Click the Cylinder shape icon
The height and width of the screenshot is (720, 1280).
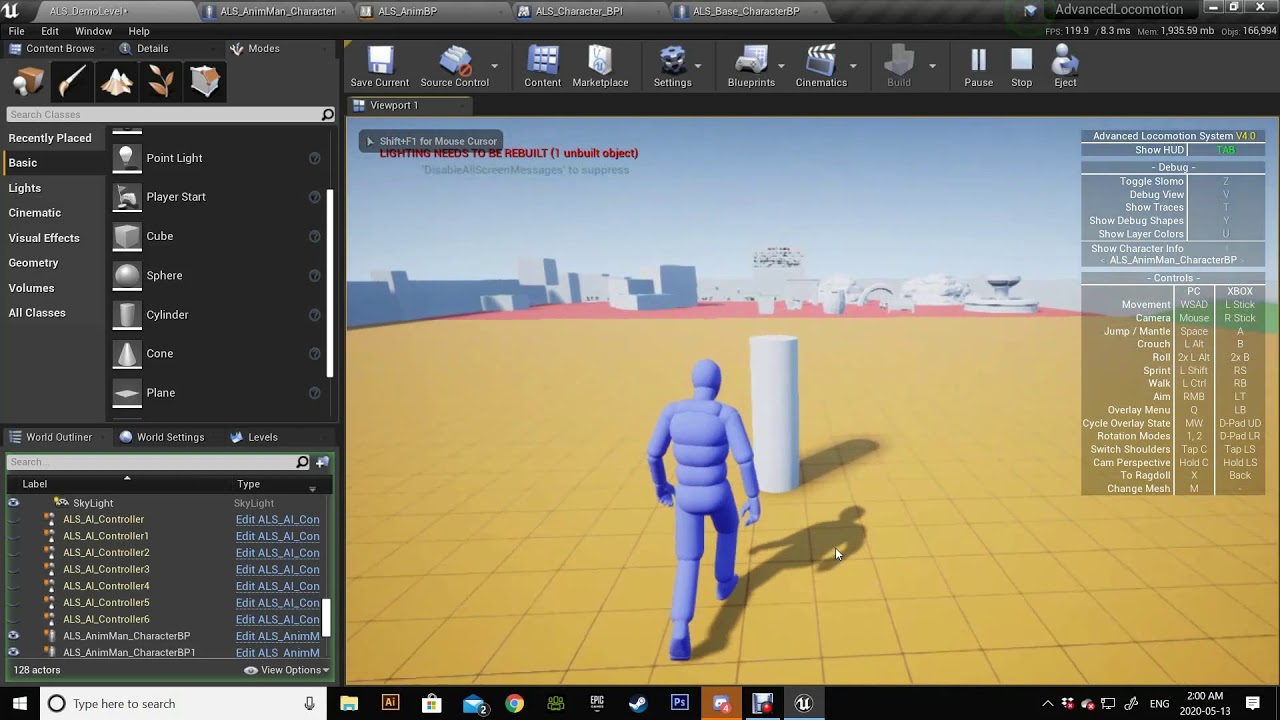127,314
